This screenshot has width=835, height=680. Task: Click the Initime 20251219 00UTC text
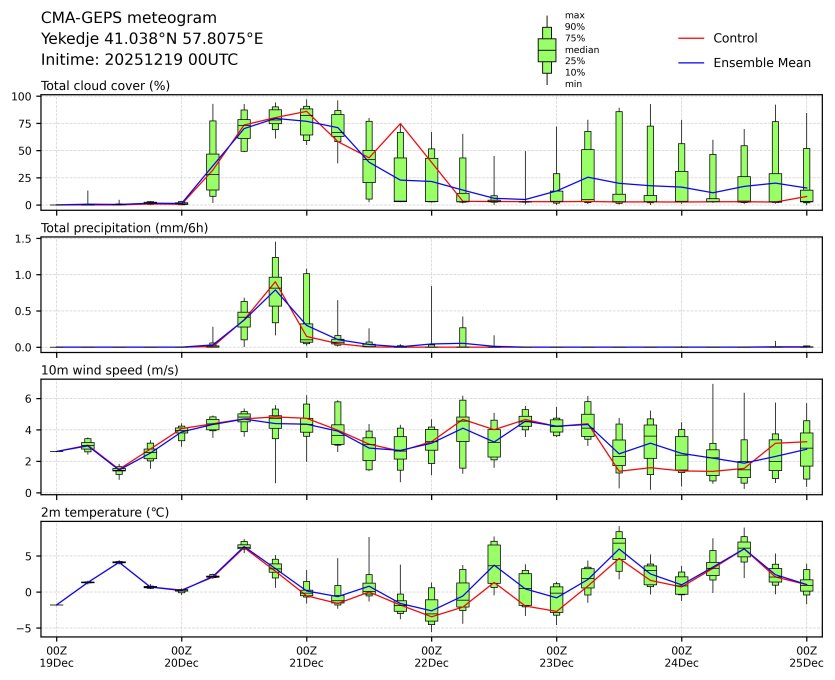click(139, 59)
